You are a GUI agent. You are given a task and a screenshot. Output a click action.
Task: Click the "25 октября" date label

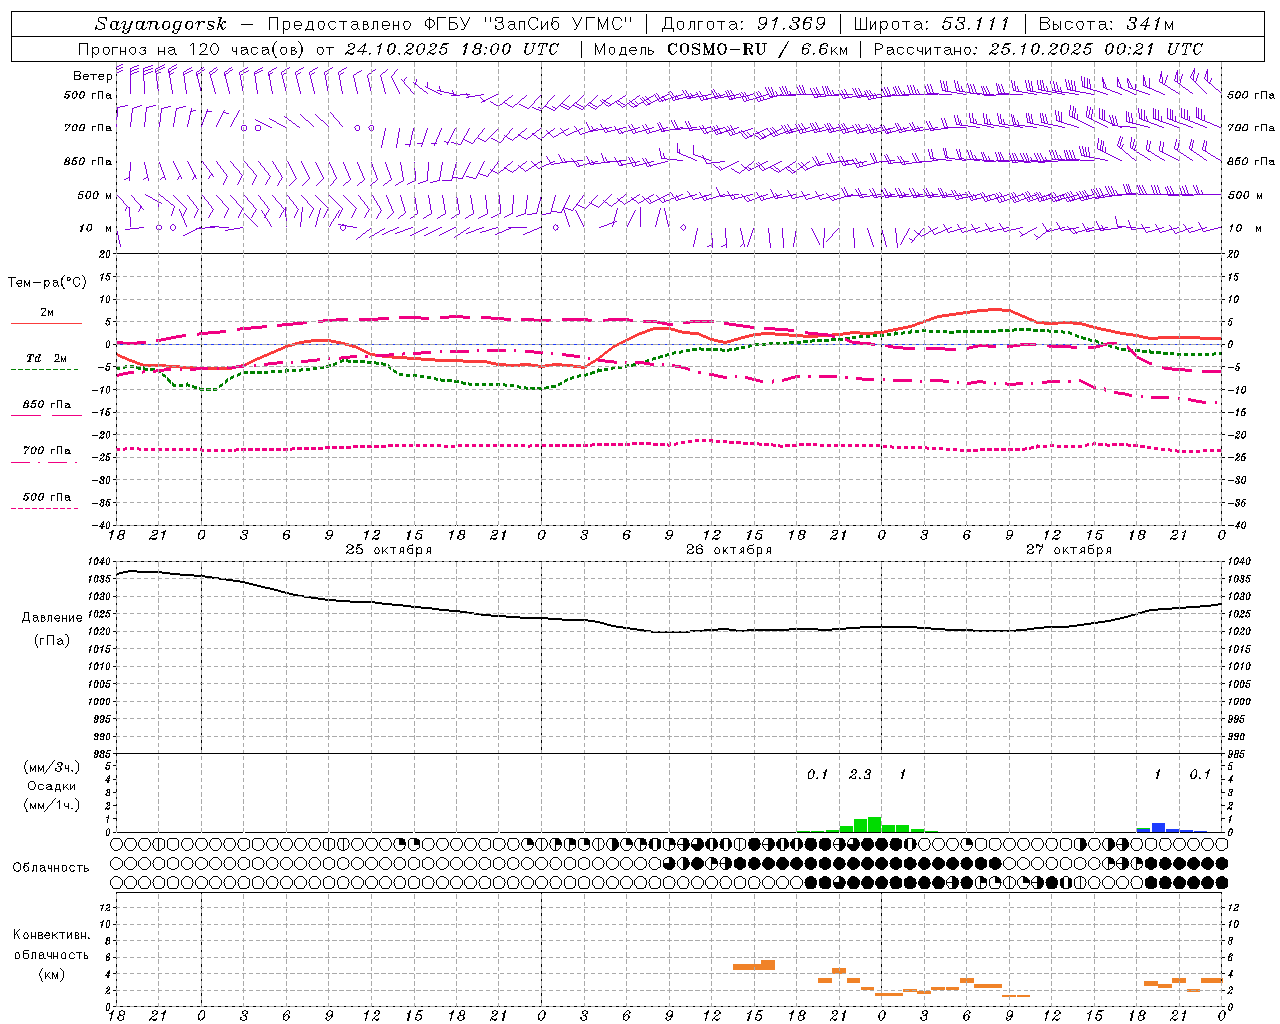click(x=389, y=549)
